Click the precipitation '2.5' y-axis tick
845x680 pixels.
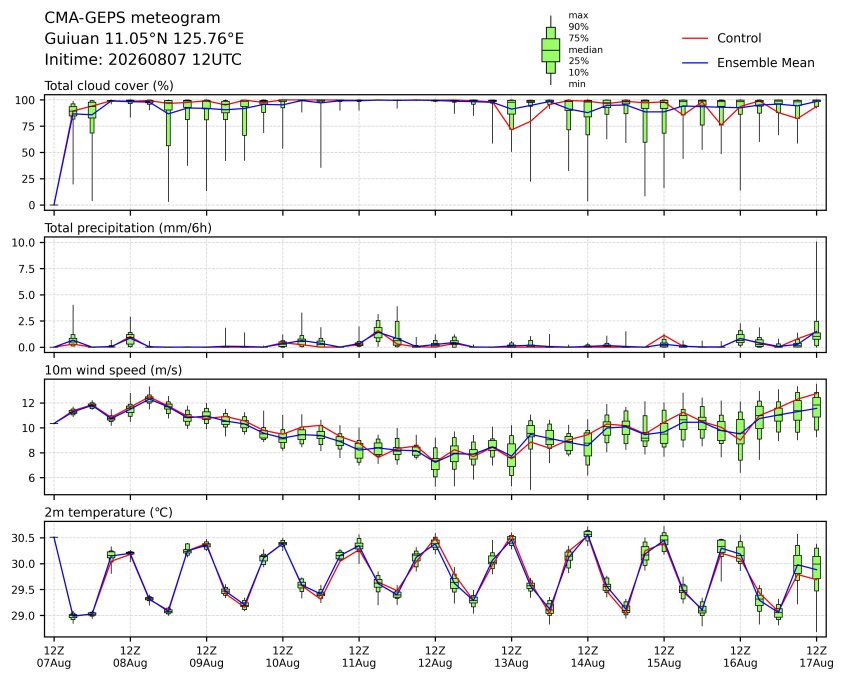pos(27,321)
